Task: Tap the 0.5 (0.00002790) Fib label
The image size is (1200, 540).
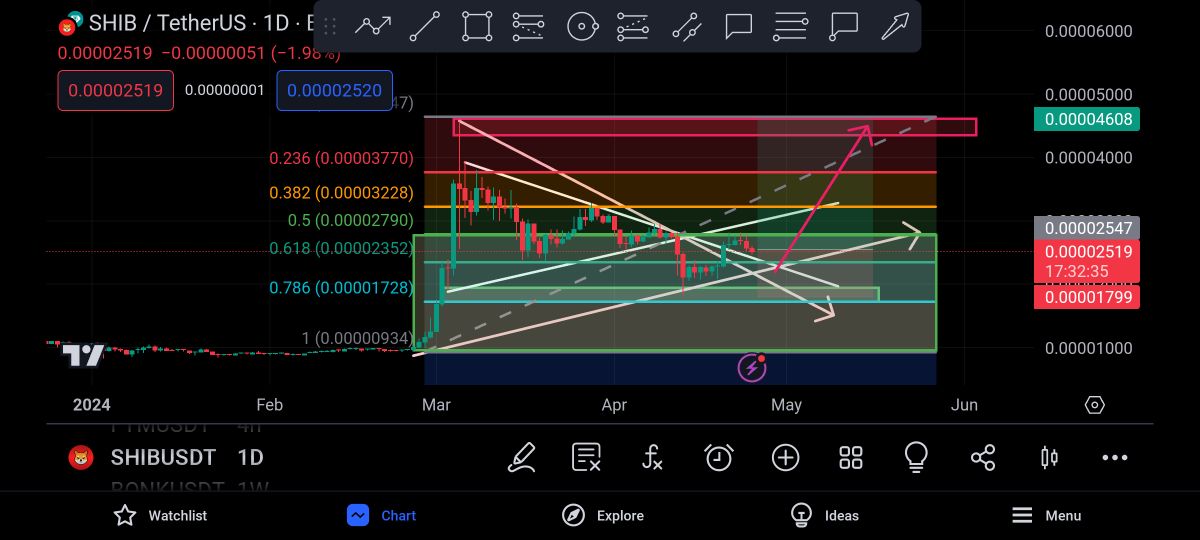Action: [x=350, y=220]
